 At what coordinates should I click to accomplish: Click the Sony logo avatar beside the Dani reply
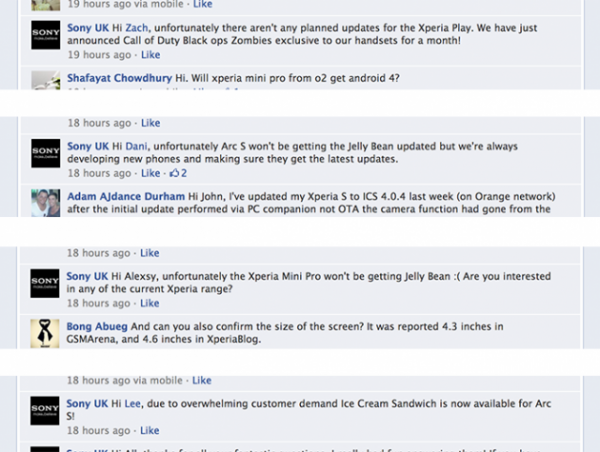[x=46, y=154]
